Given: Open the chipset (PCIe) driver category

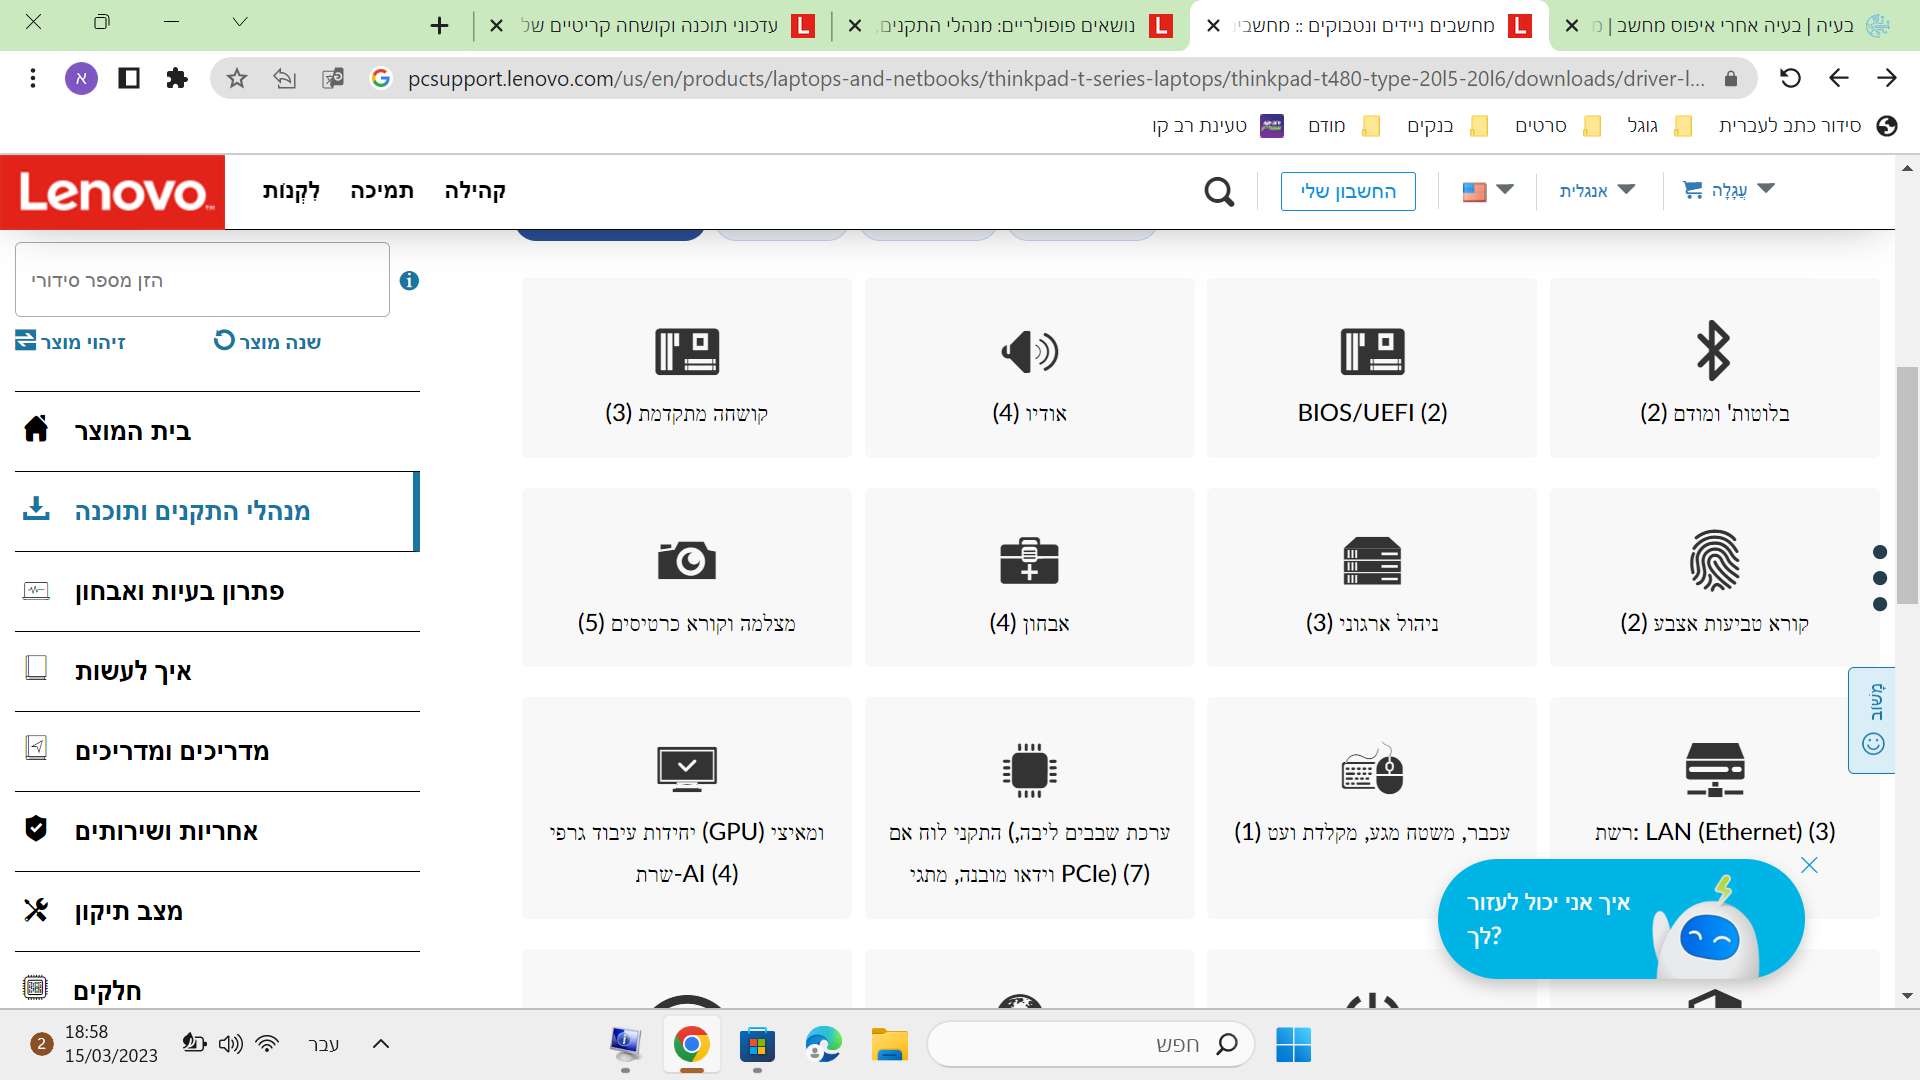Looking at the screenshot, I should click(x=1029, y=808).
